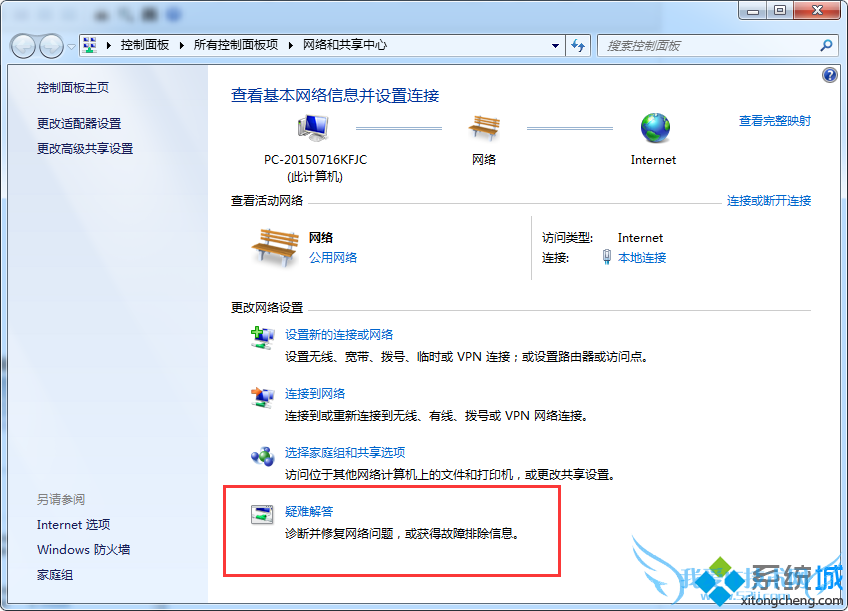Click 查看完整映射 link
848x611 pixels.
(x=774, y=121)
